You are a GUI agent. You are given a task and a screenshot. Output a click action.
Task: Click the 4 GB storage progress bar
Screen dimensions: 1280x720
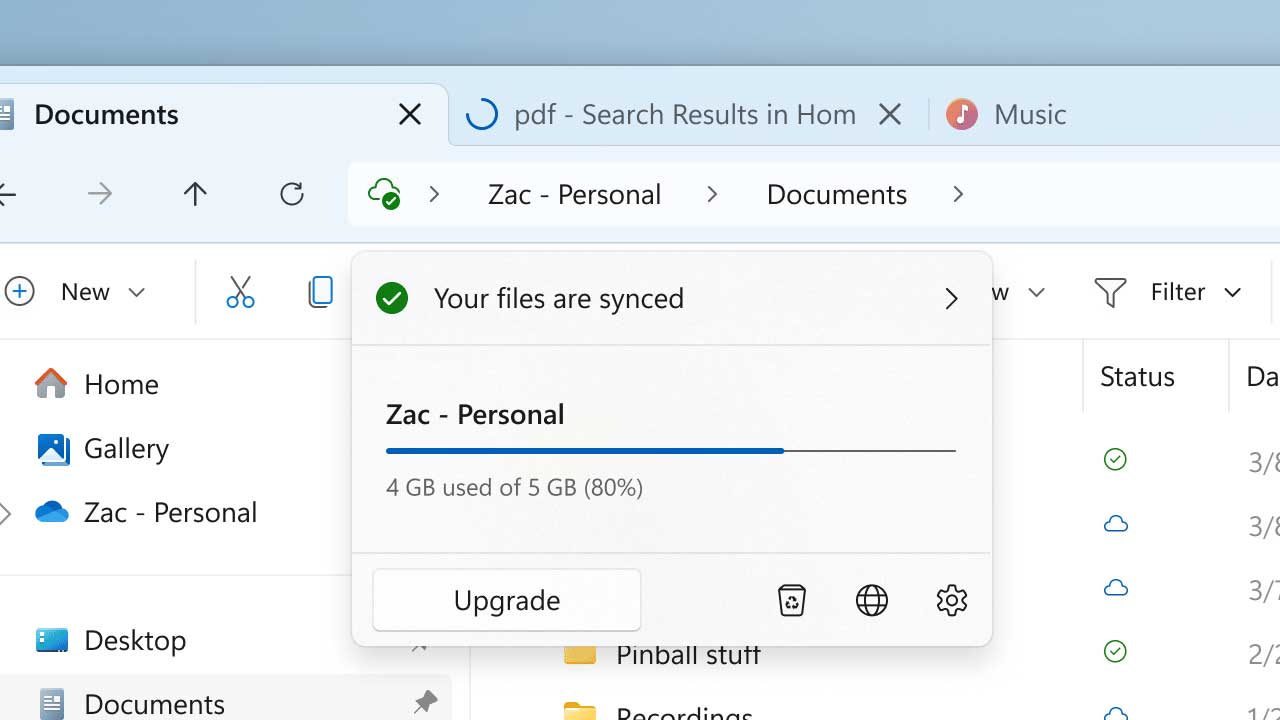671,451
